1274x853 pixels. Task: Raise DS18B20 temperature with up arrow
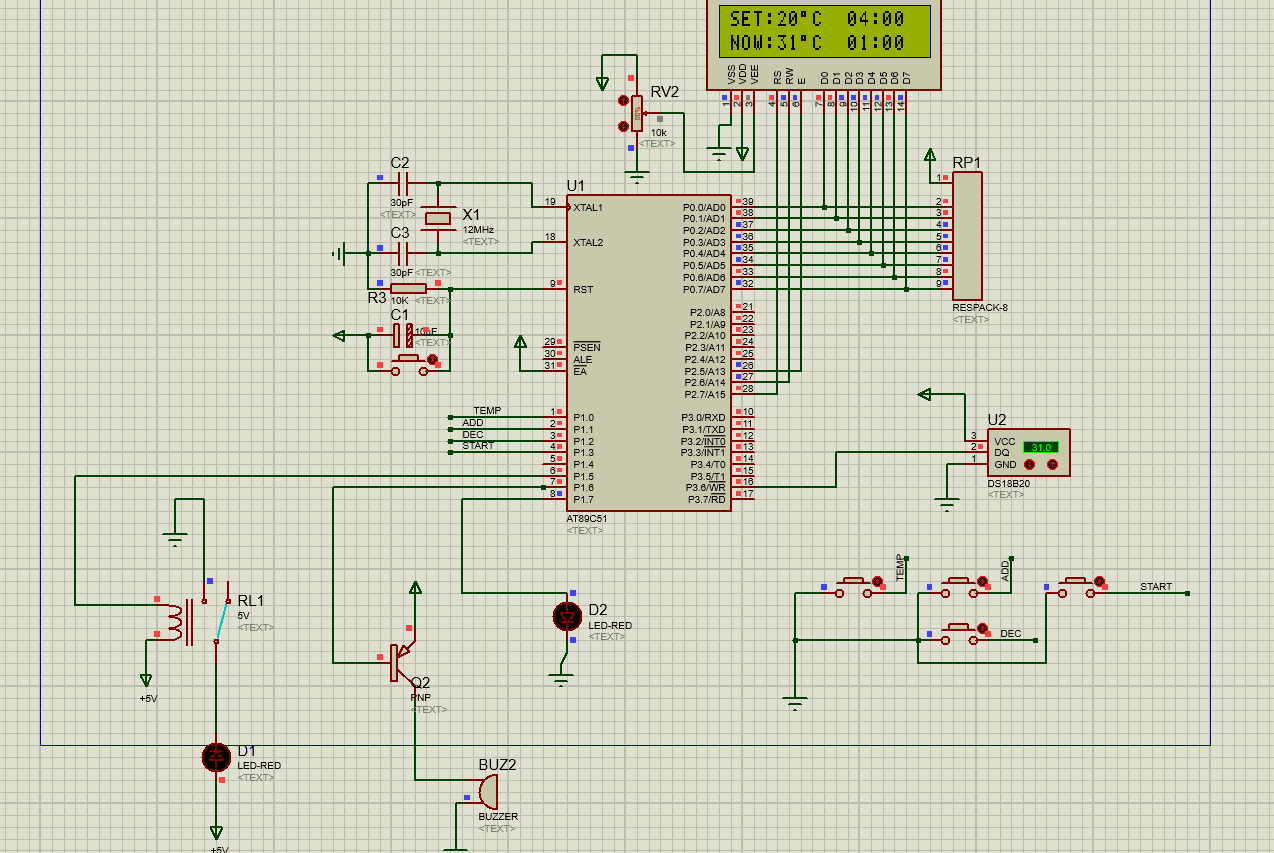[x=1052, y=465]
